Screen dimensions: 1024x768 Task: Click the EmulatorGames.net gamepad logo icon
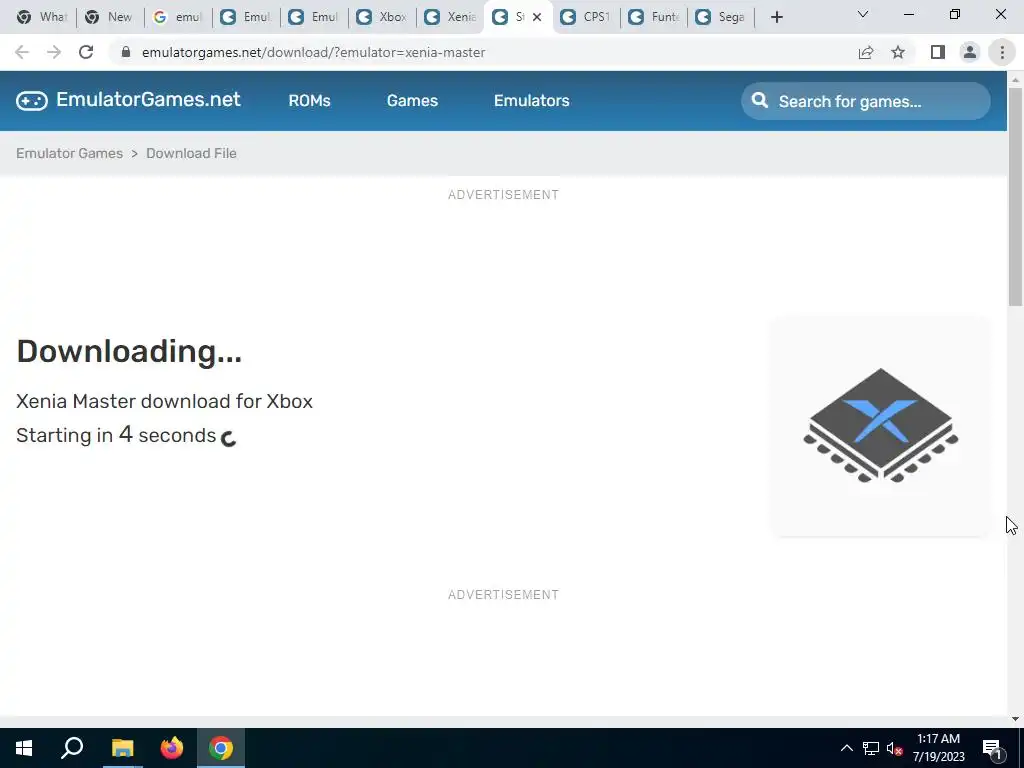[31, 101]
